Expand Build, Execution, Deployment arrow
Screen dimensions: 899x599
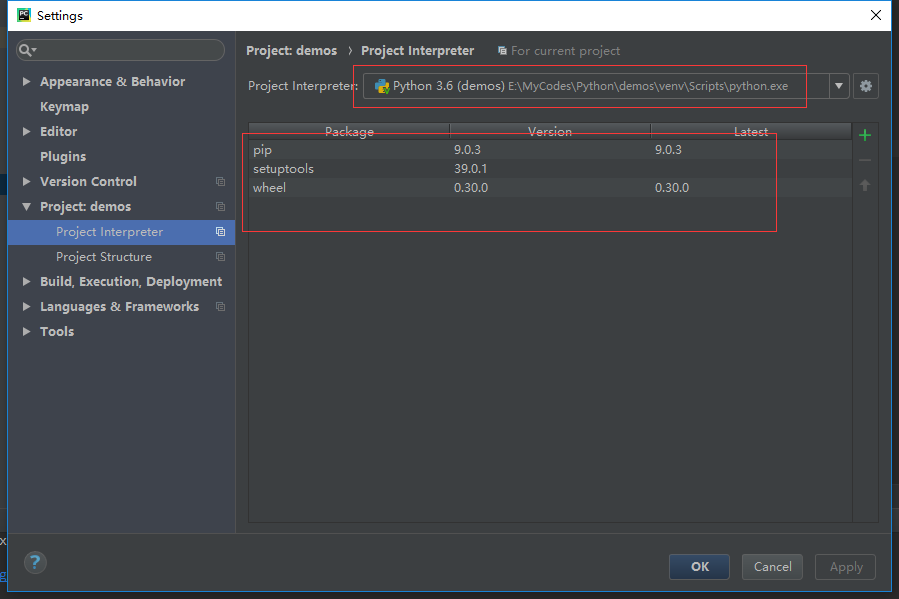[26, 281]
